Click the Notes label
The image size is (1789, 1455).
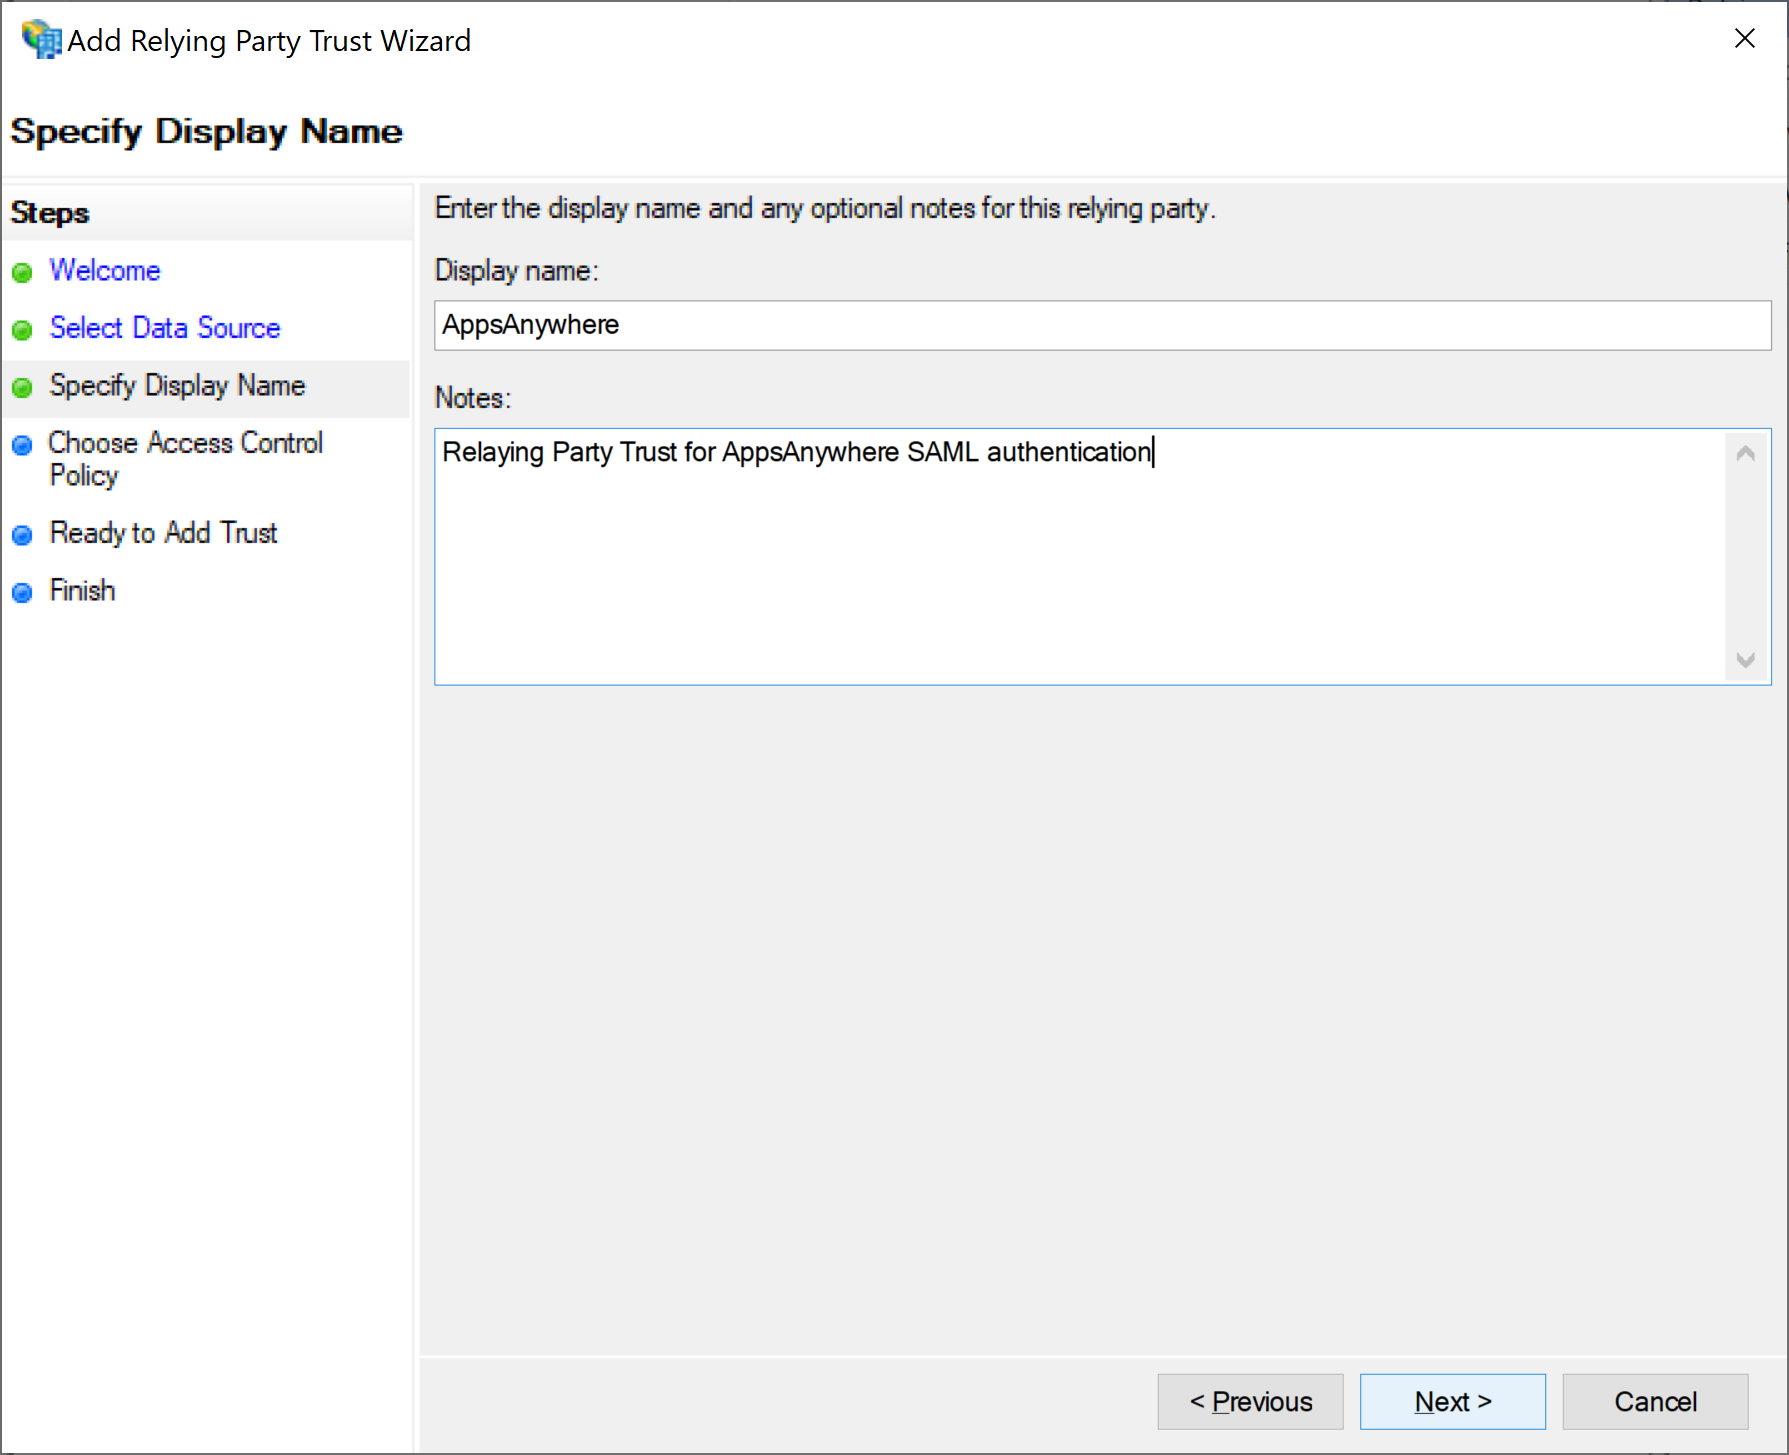(x=472, y=398)
